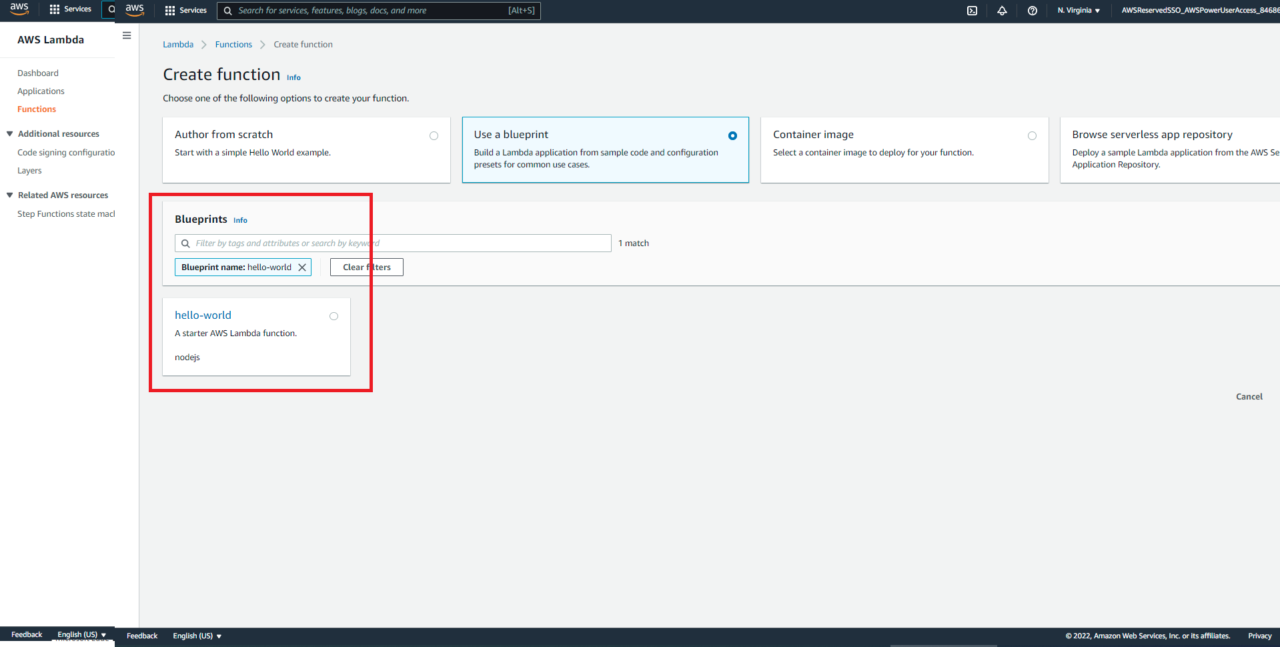The image size is (1280, 647).
Task: Click the Info link beside Blueprints
Action: coord(240,220)
